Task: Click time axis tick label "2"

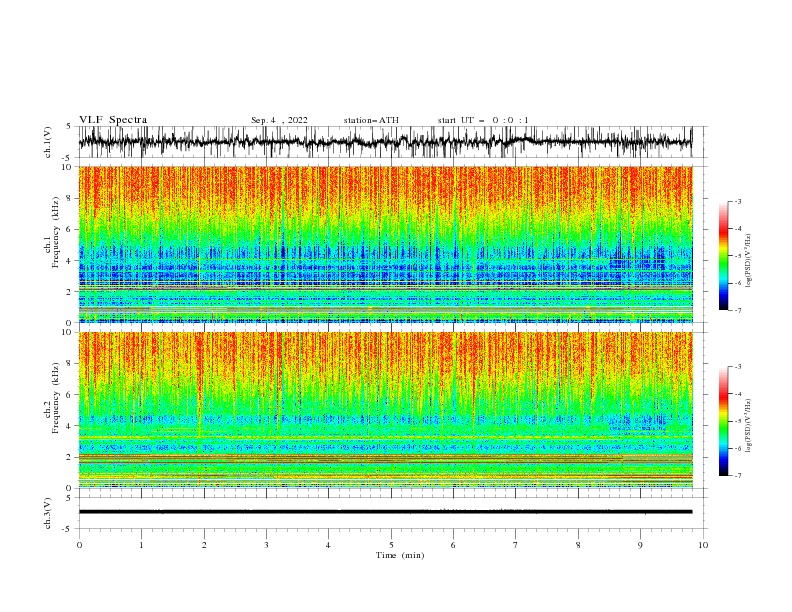Action: (x=204, y=545)
